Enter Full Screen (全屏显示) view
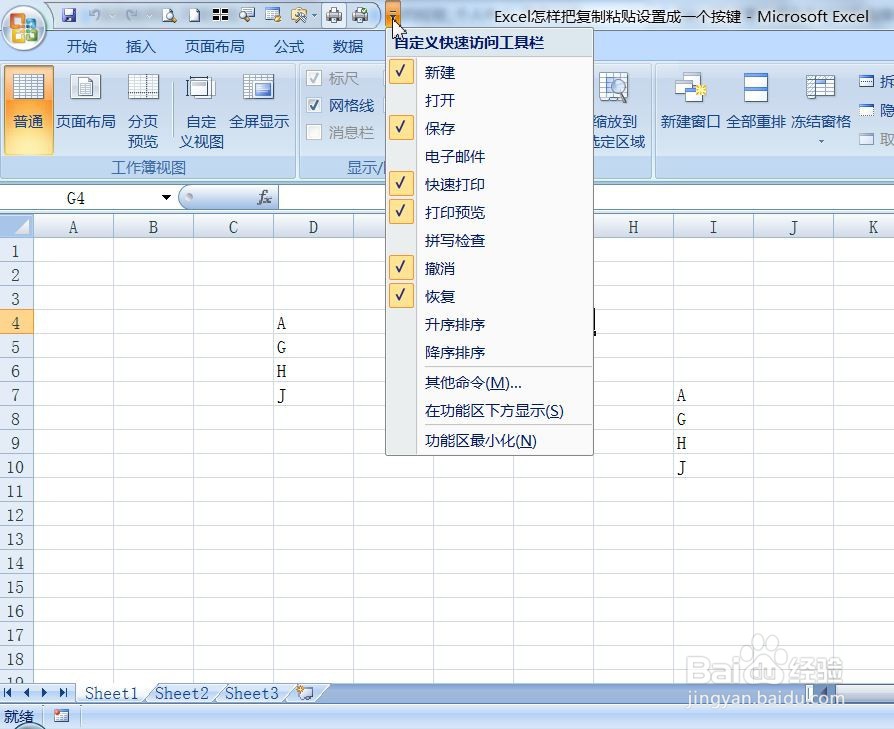Image resolution: width=894 pixels, height=729 pixels. click(x=259, y=103)
